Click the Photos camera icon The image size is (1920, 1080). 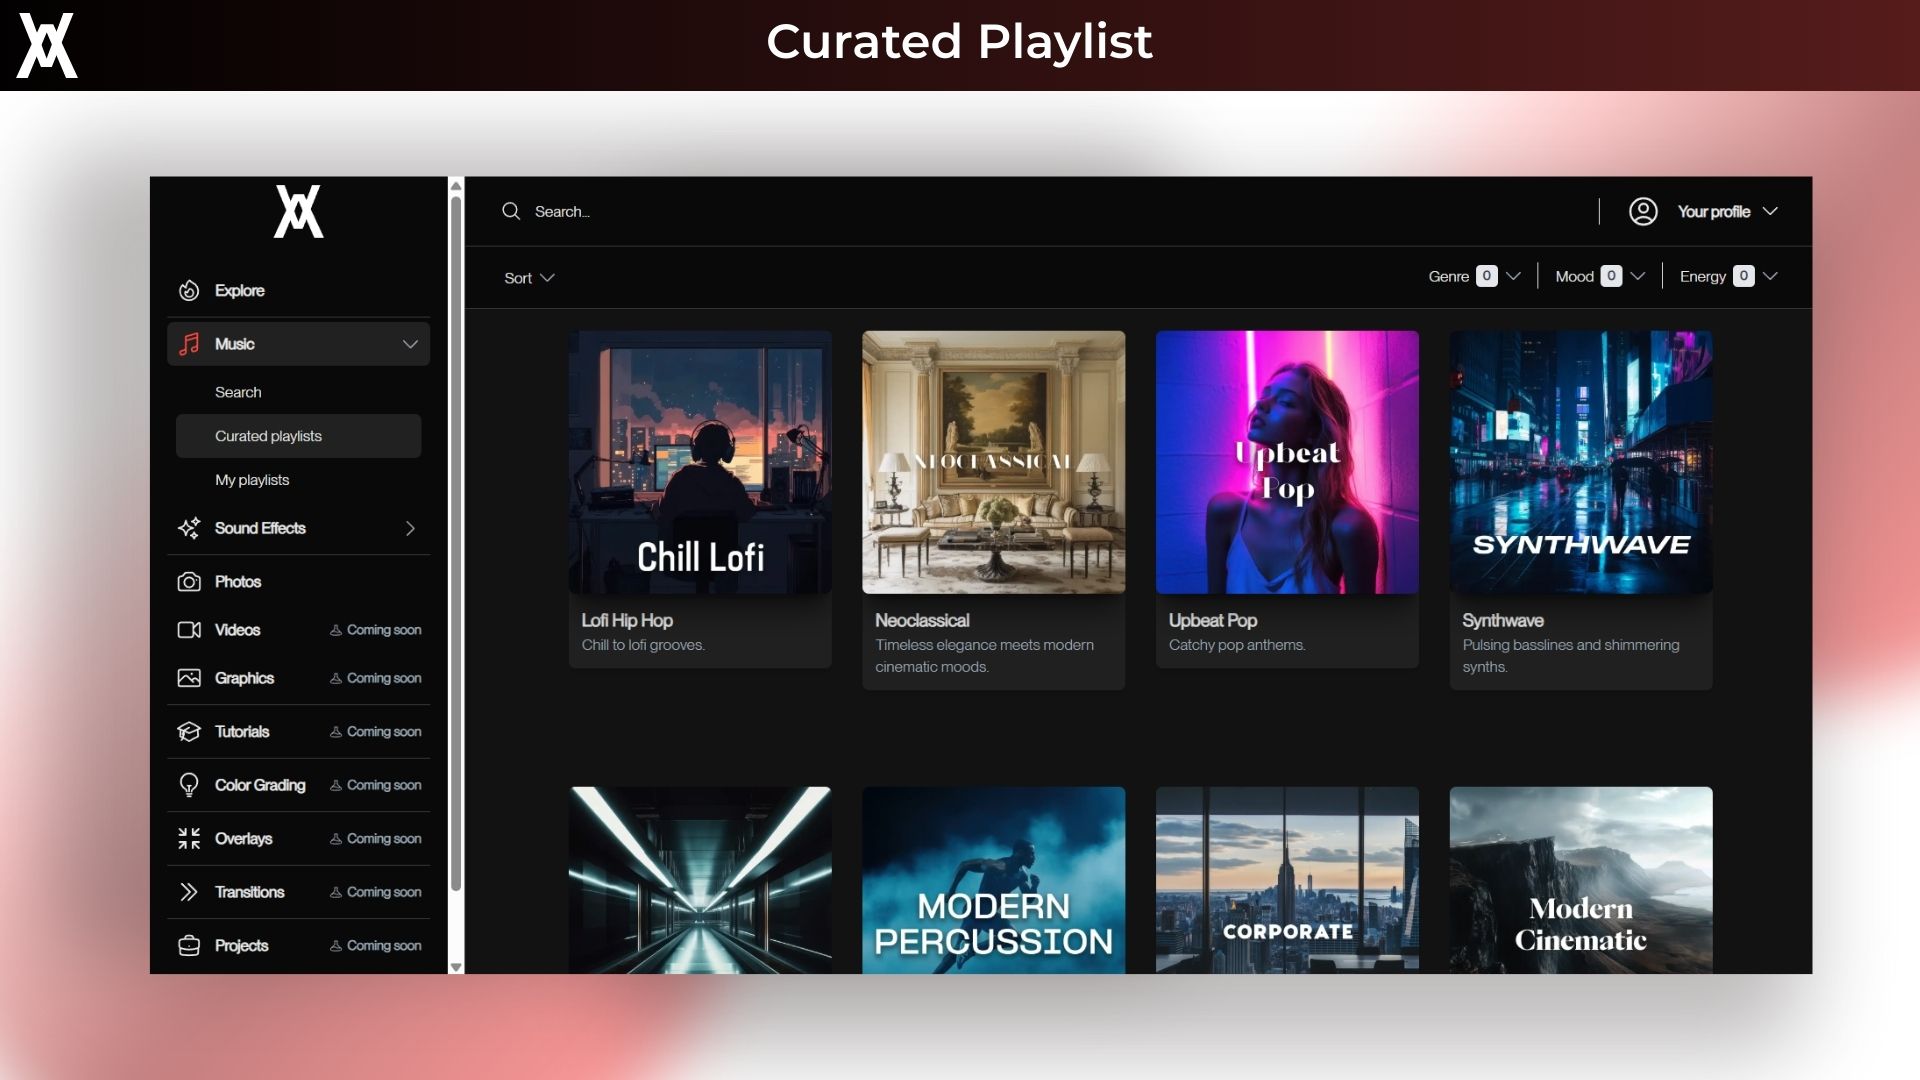[x=189, y=582]
